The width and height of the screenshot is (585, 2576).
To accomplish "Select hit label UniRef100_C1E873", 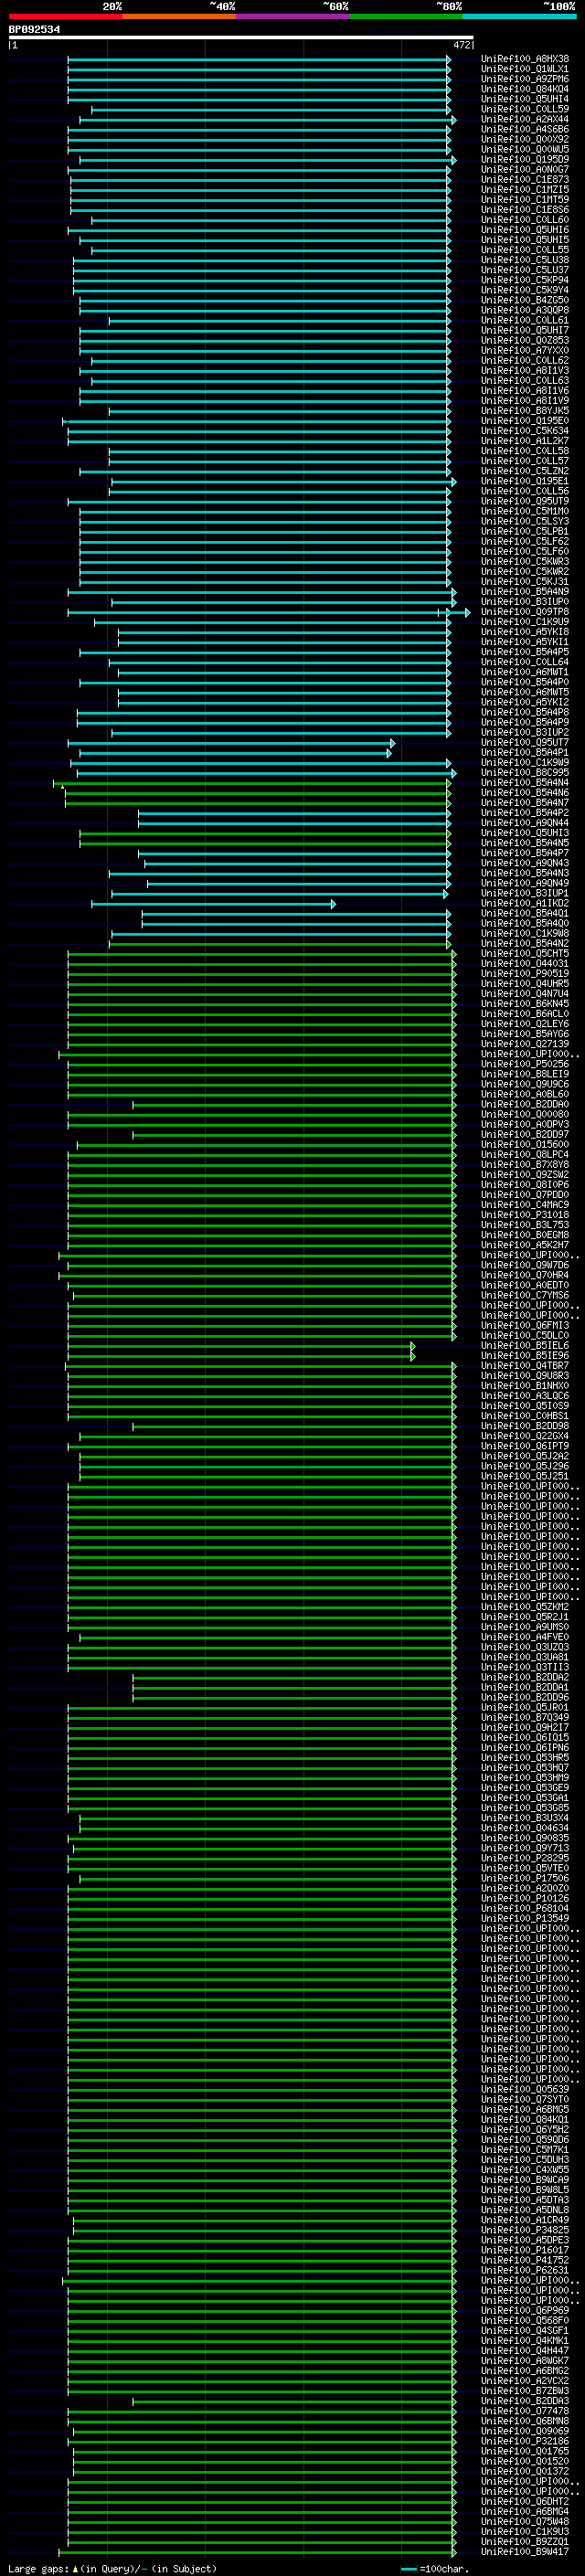I will tap(525, 180).
